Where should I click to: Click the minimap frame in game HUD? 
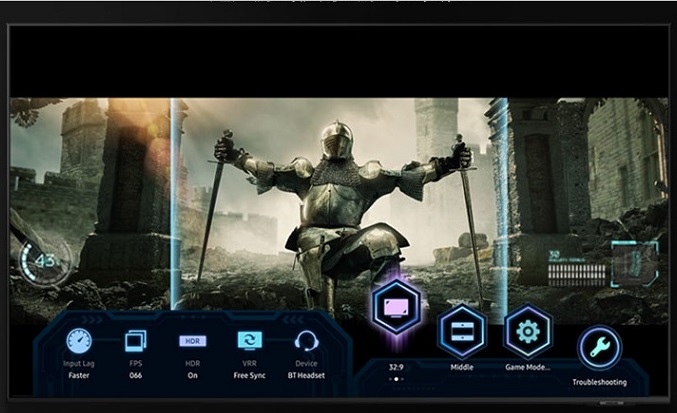tap(635, 264)
